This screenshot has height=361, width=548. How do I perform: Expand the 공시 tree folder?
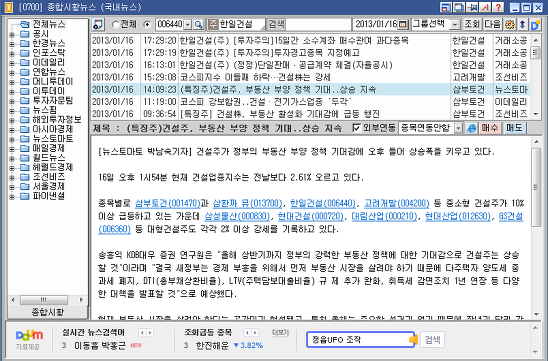click(12, 35)
